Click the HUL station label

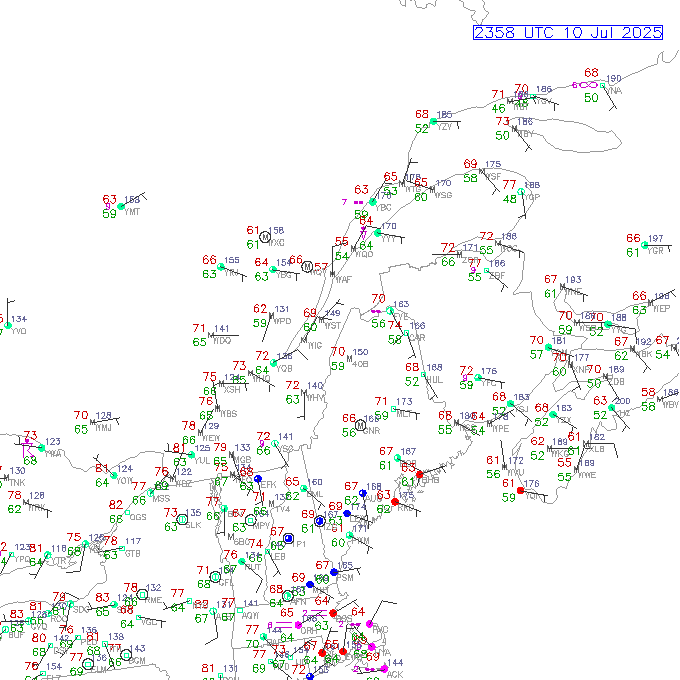(x=435, y=379)
